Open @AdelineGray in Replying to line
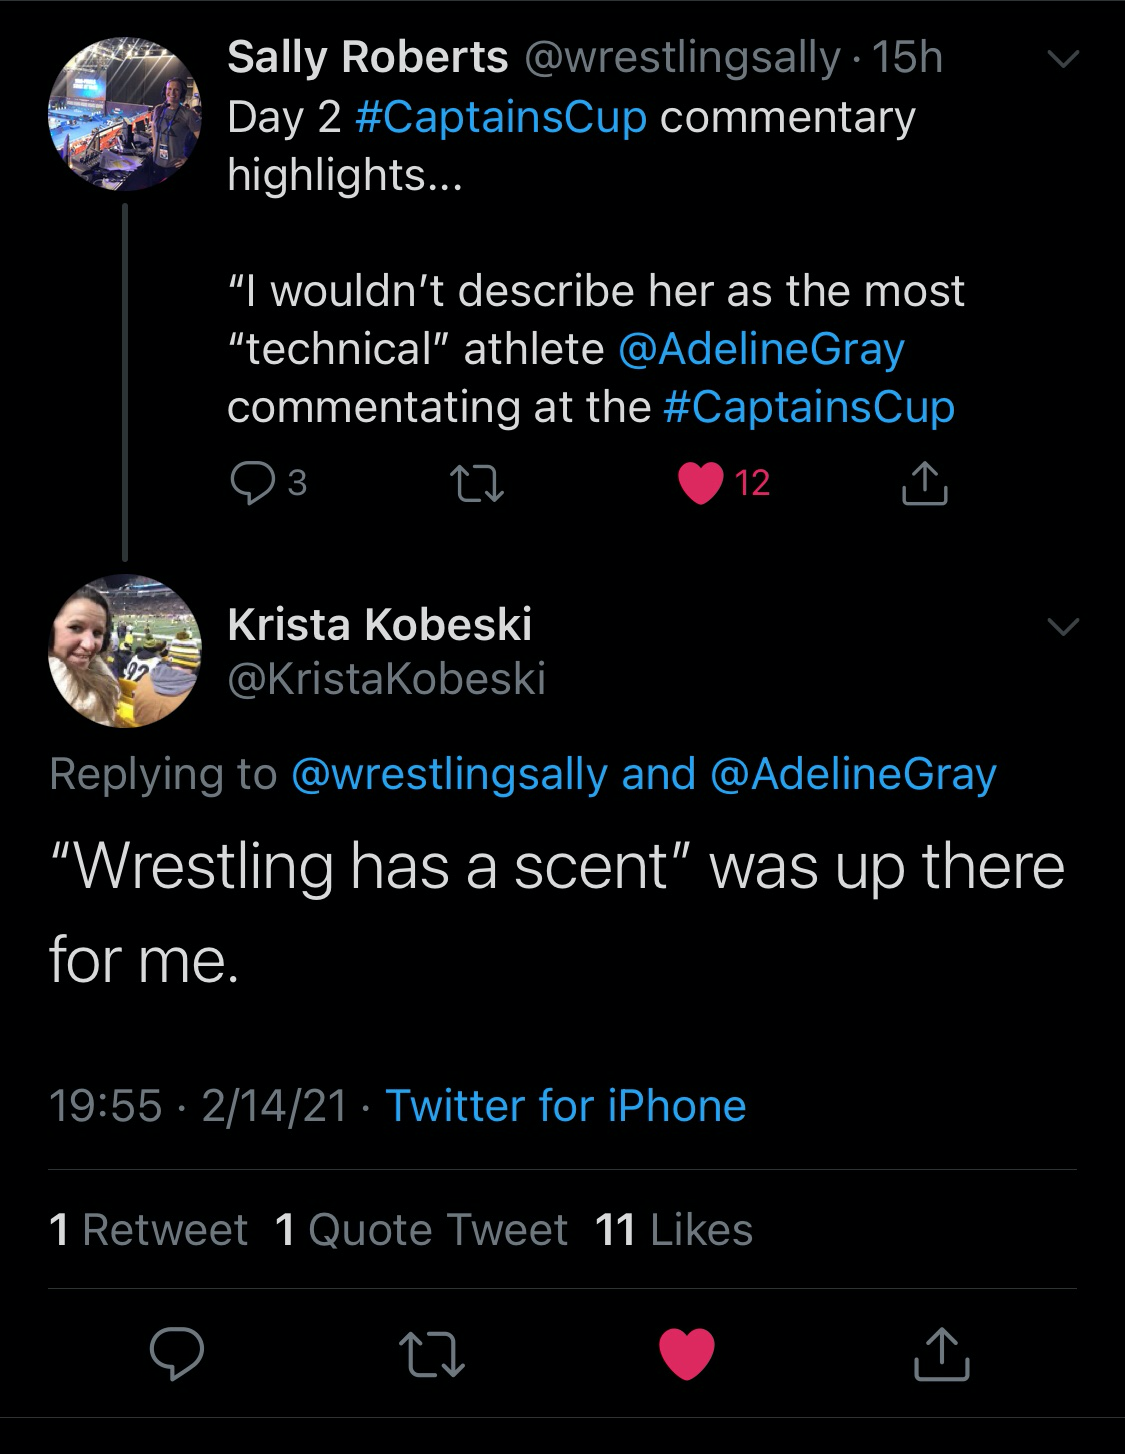 (853, 775)
